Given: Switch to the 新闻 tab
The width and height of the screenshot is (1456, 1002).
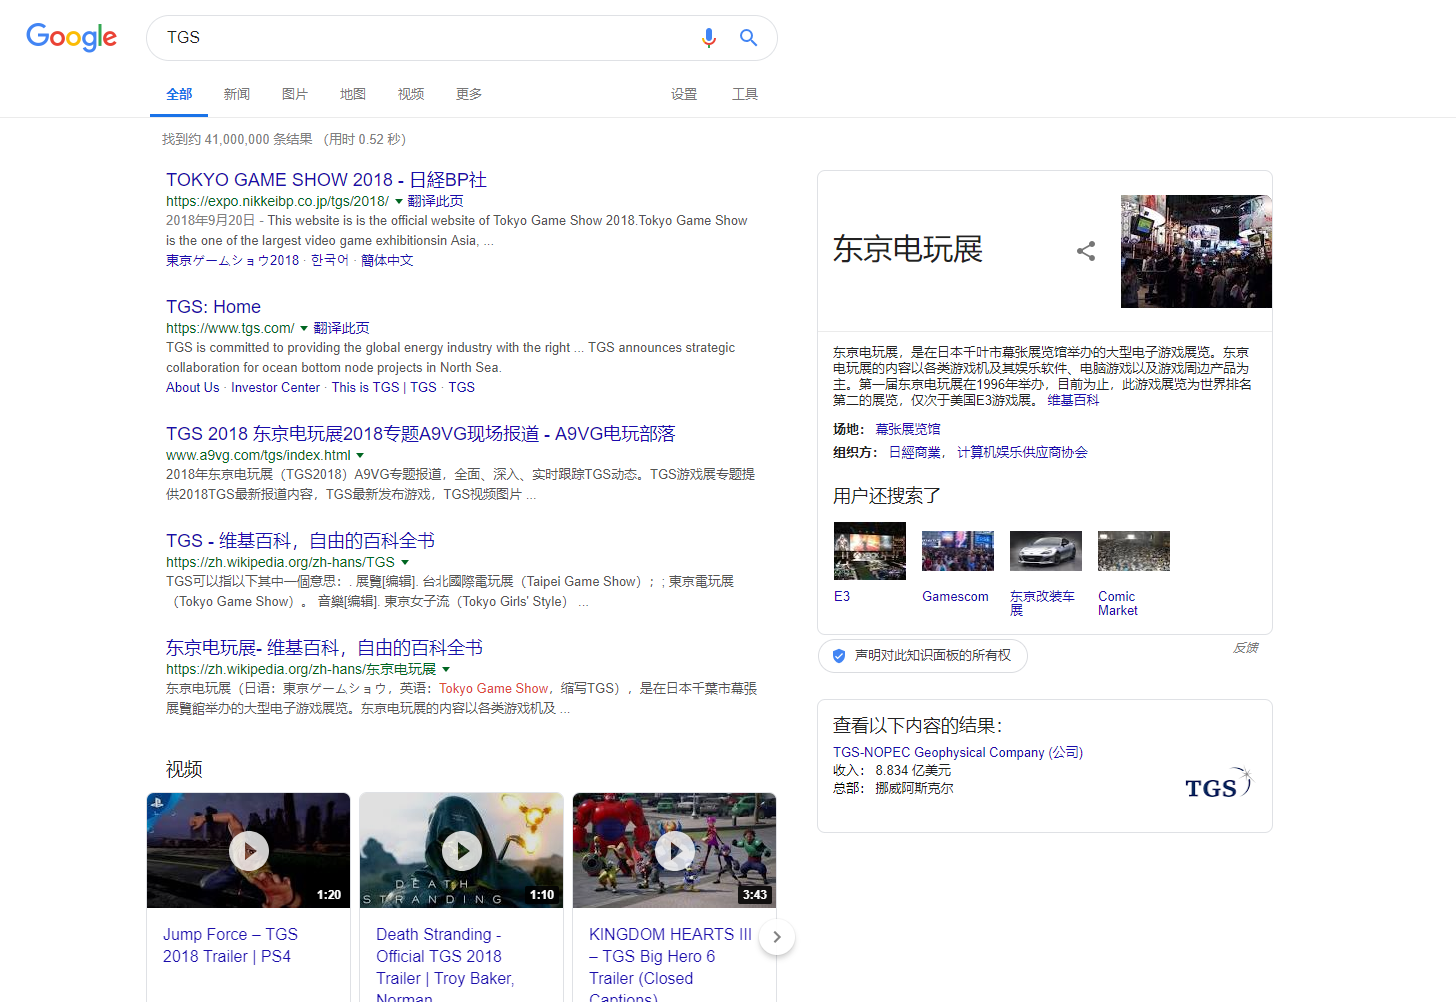Looking at the screenshot, I should click(237, 94).
